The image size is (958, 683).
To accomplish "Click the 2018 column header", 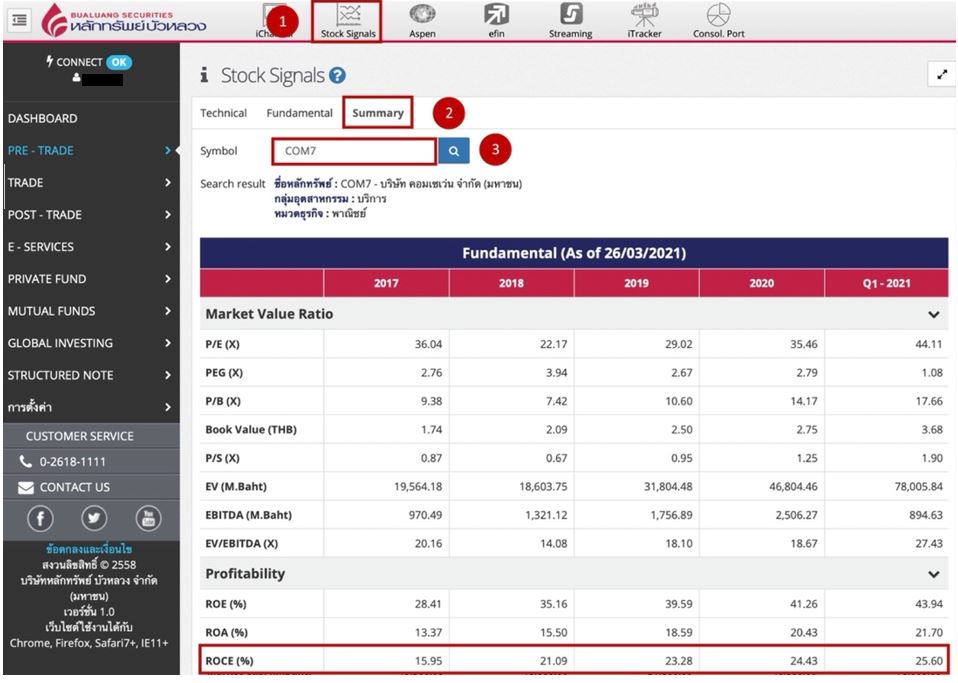I will [x=511, y=283].
